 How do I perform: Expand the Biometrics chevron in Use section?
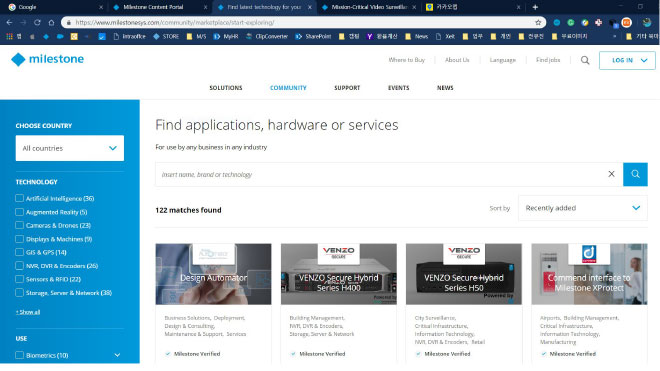click(117, 355)
